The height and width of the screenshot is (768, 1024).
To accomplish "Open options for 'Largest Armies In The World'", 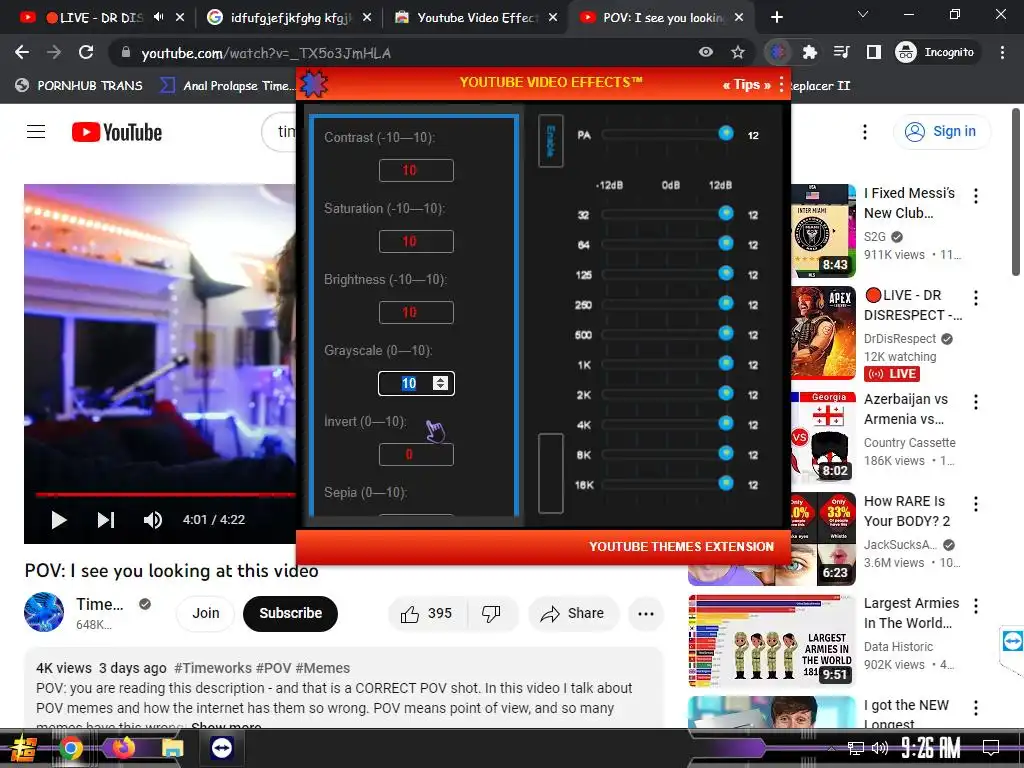I will click(x=976, y=606).
